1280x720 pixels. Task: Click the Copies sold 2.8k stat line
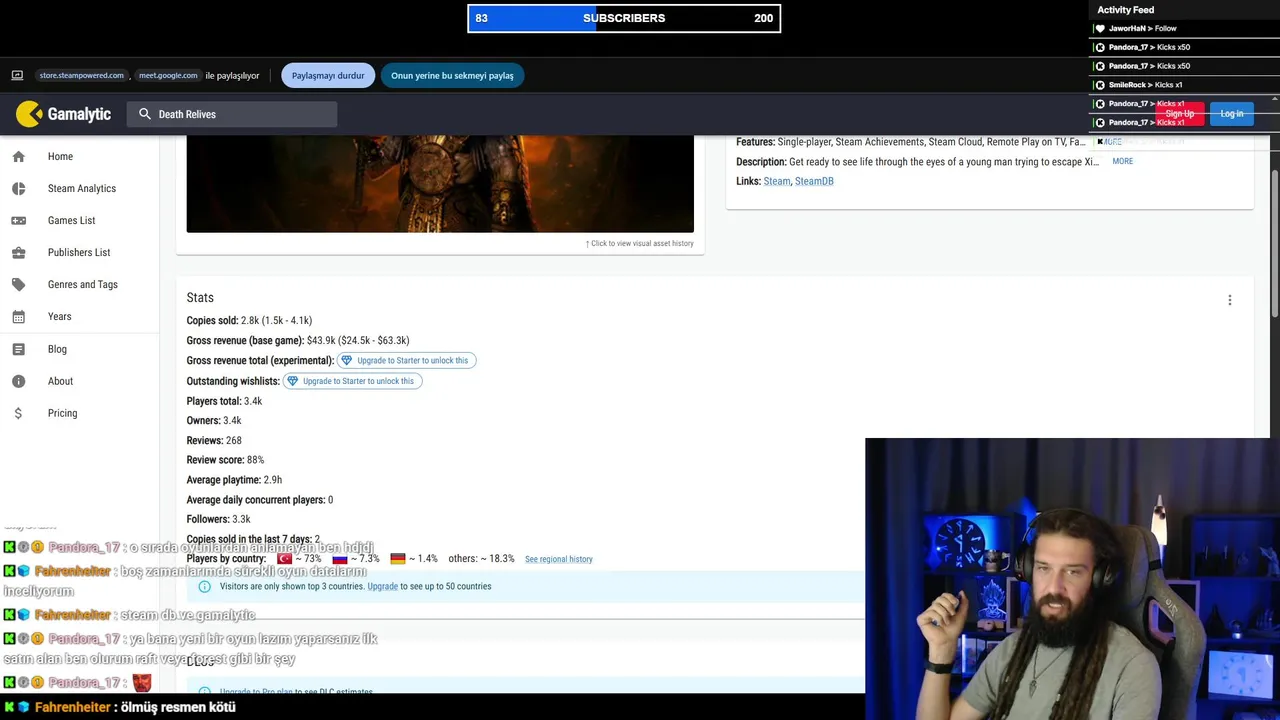click(249, 320)
